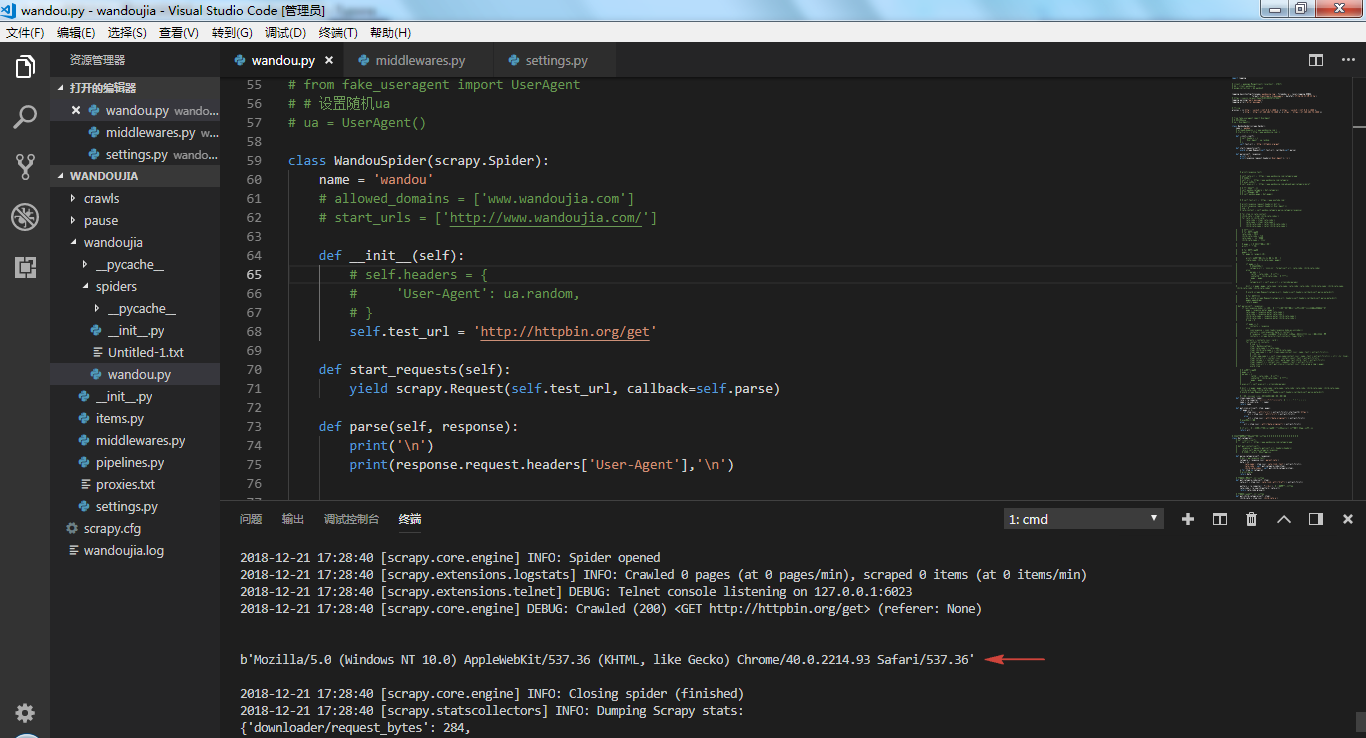
Task: Open the 帮助(H) menu
Action: pos(390,32)
